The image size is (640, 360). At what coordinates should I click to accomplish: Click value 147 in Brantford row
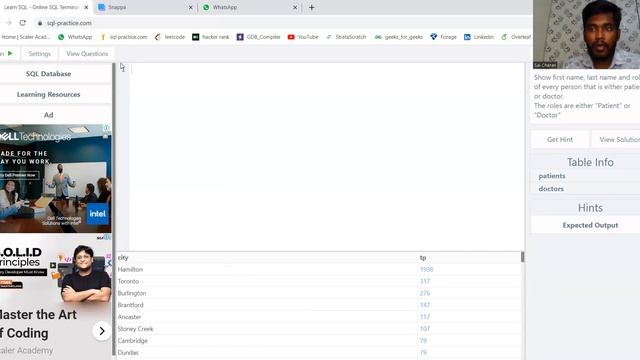(x=425, y=305)
